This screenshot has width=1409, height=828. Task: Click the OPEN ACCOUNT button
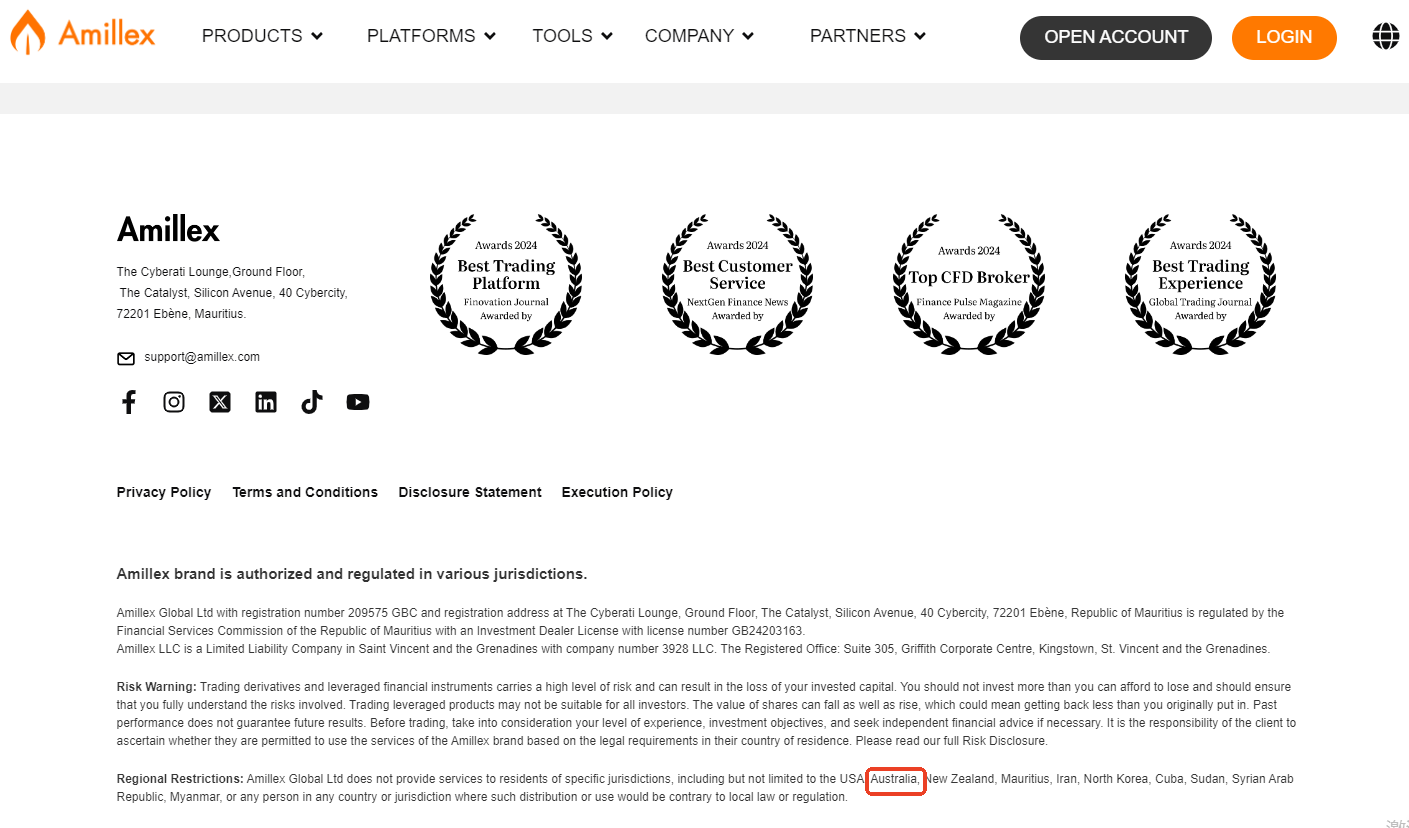(x=1116, y=38)
